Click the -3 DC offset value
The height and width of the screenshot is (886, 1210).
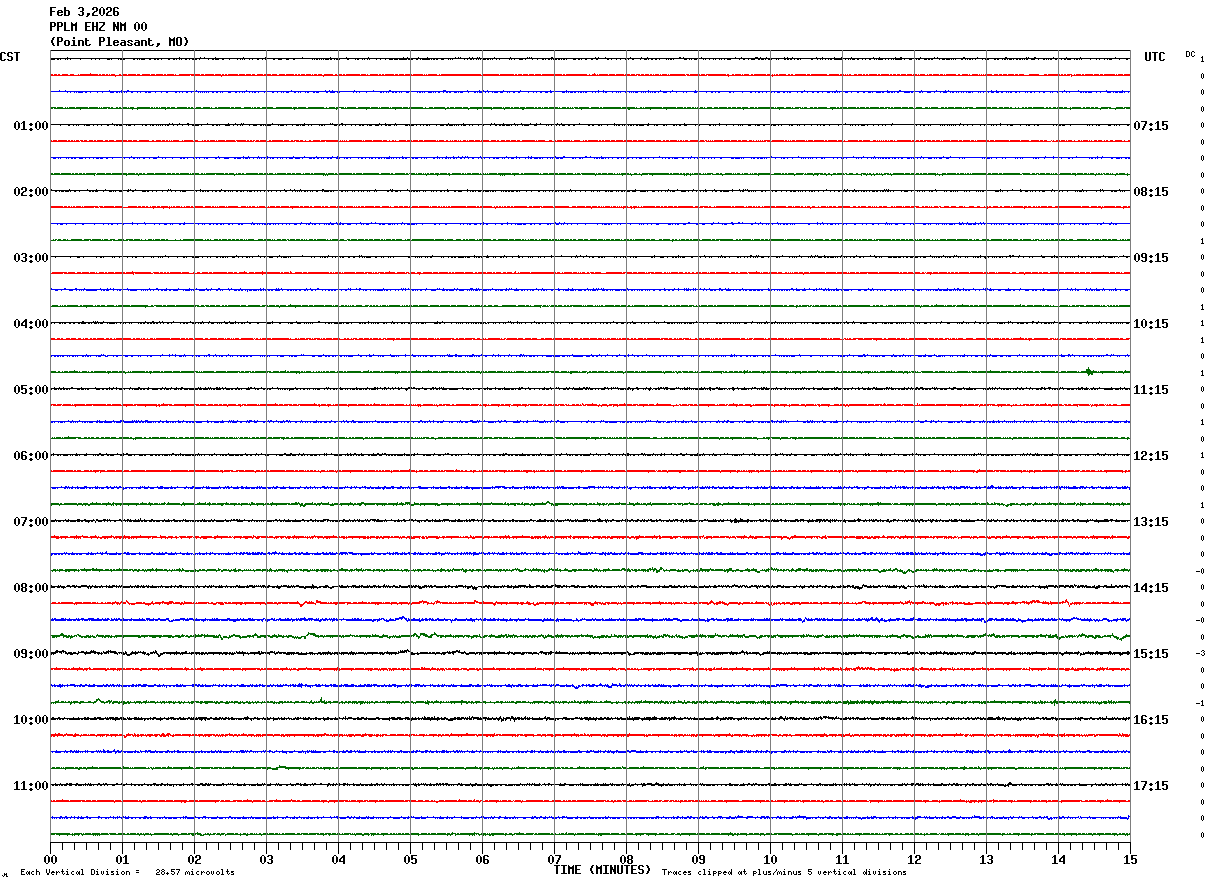[1200, 654]
